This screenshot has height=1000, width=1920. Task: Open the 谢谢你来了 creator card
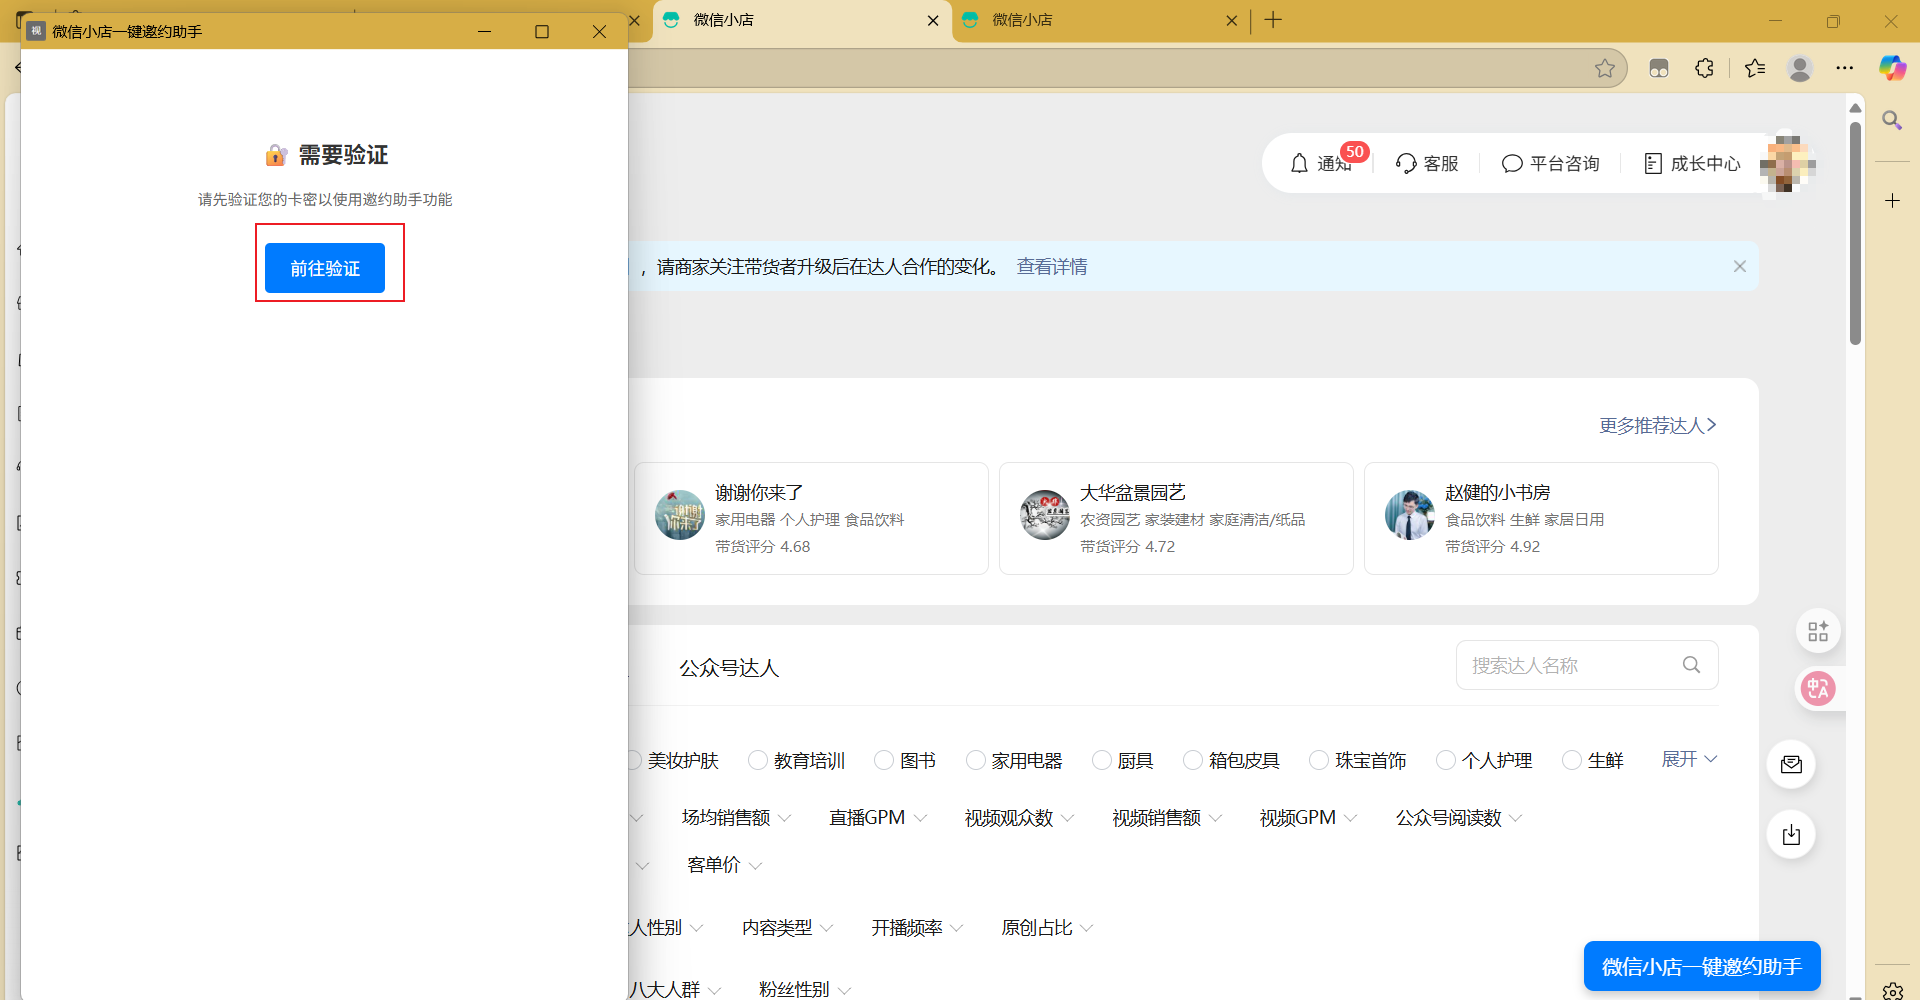pos(811,518)
